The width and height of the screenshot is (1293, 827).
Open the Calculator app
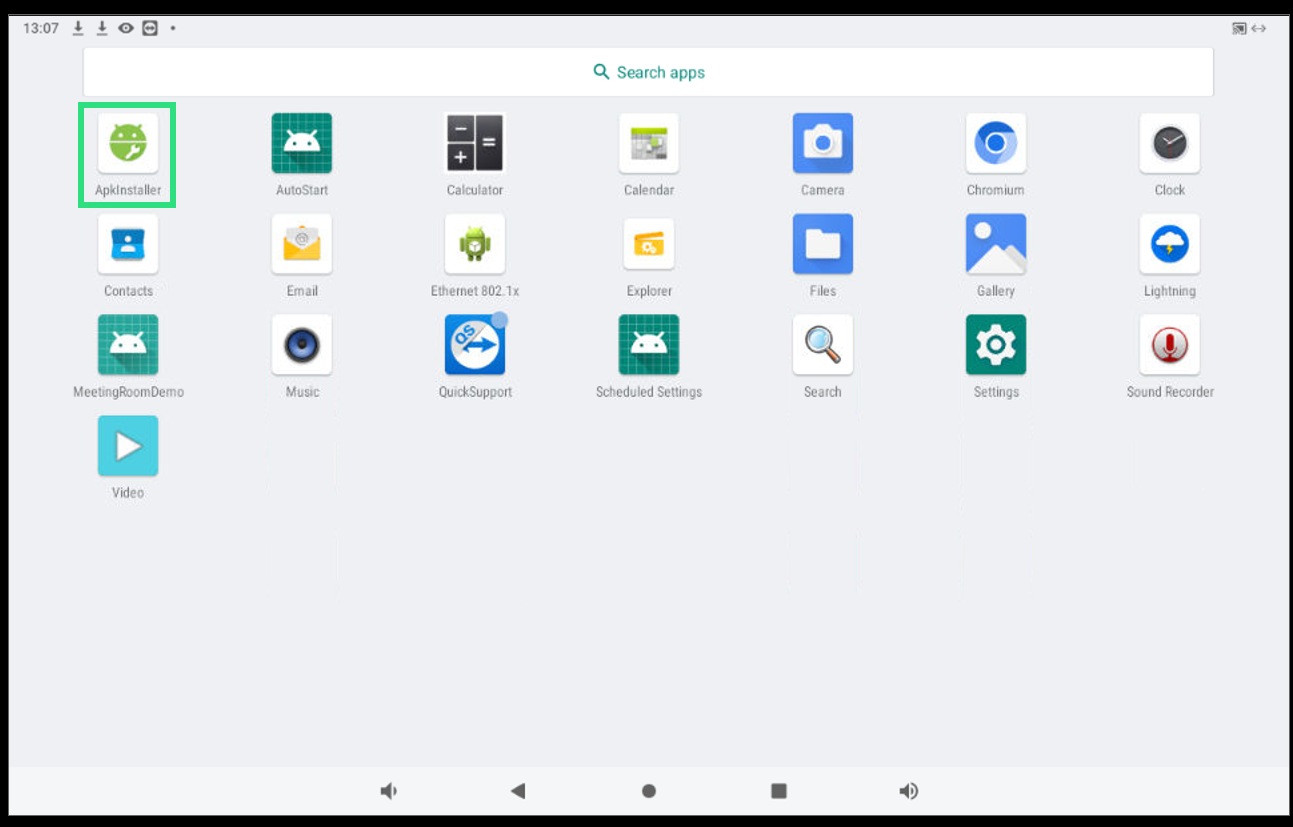pos(475,143)
